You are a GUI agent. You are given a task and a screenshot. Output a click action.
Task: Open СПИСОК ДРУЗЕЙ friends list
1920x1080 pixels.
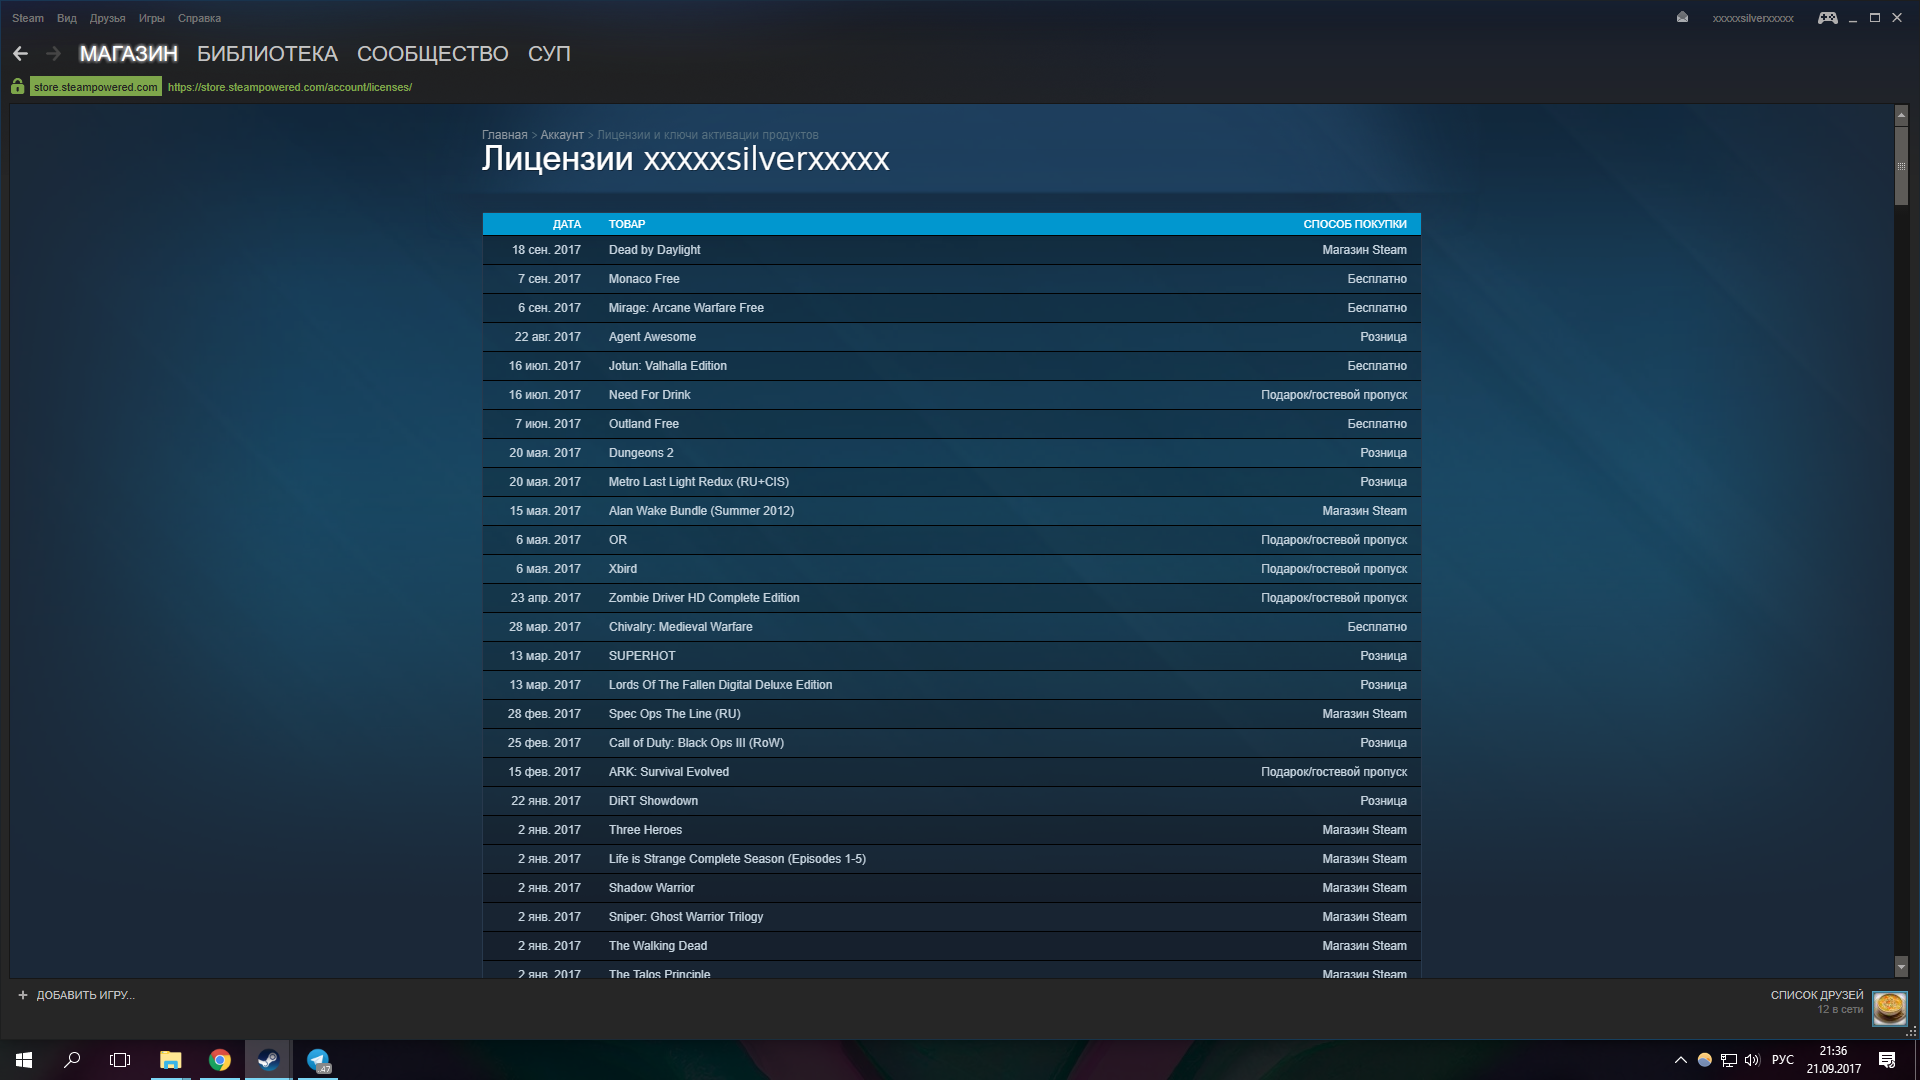coord(1817,995)
